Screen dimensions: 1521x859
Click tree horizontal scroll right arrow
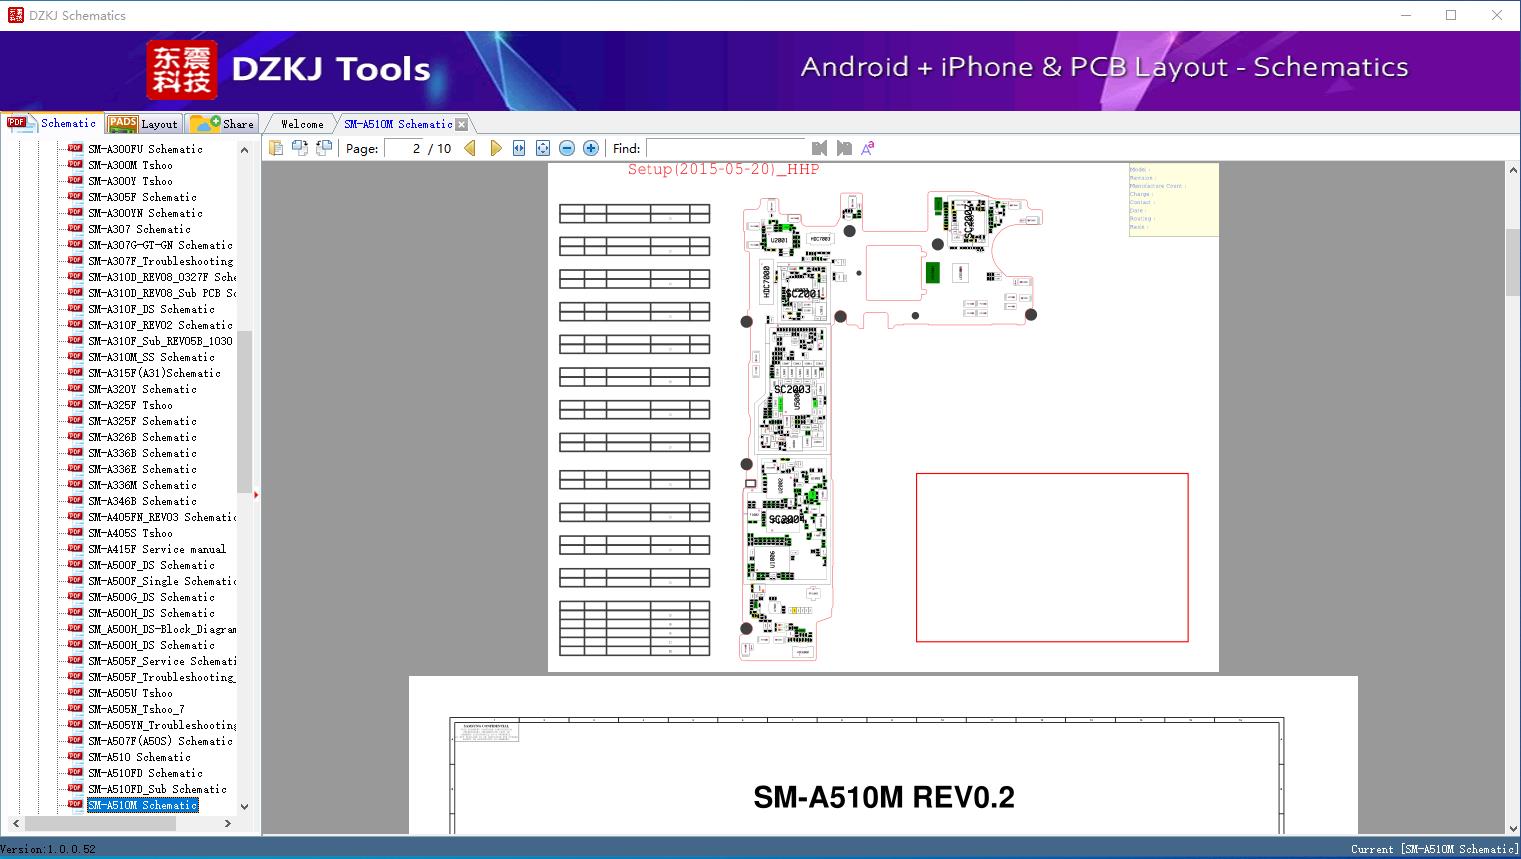[228, 823]
